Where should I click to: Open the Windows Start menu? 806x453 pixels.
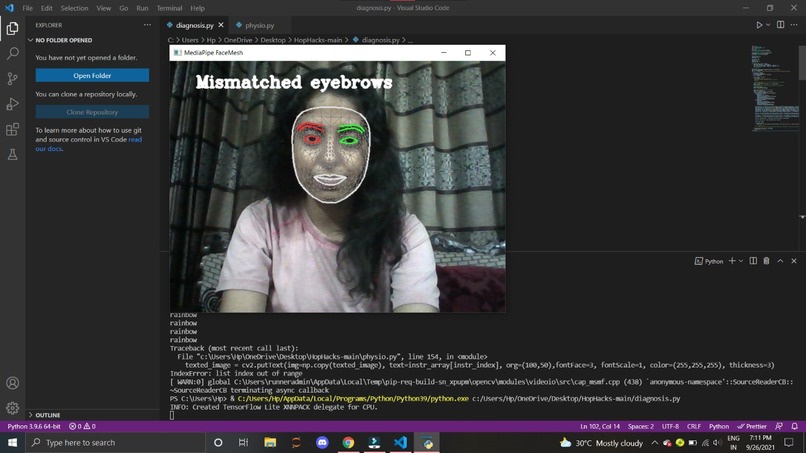[12, 442]
